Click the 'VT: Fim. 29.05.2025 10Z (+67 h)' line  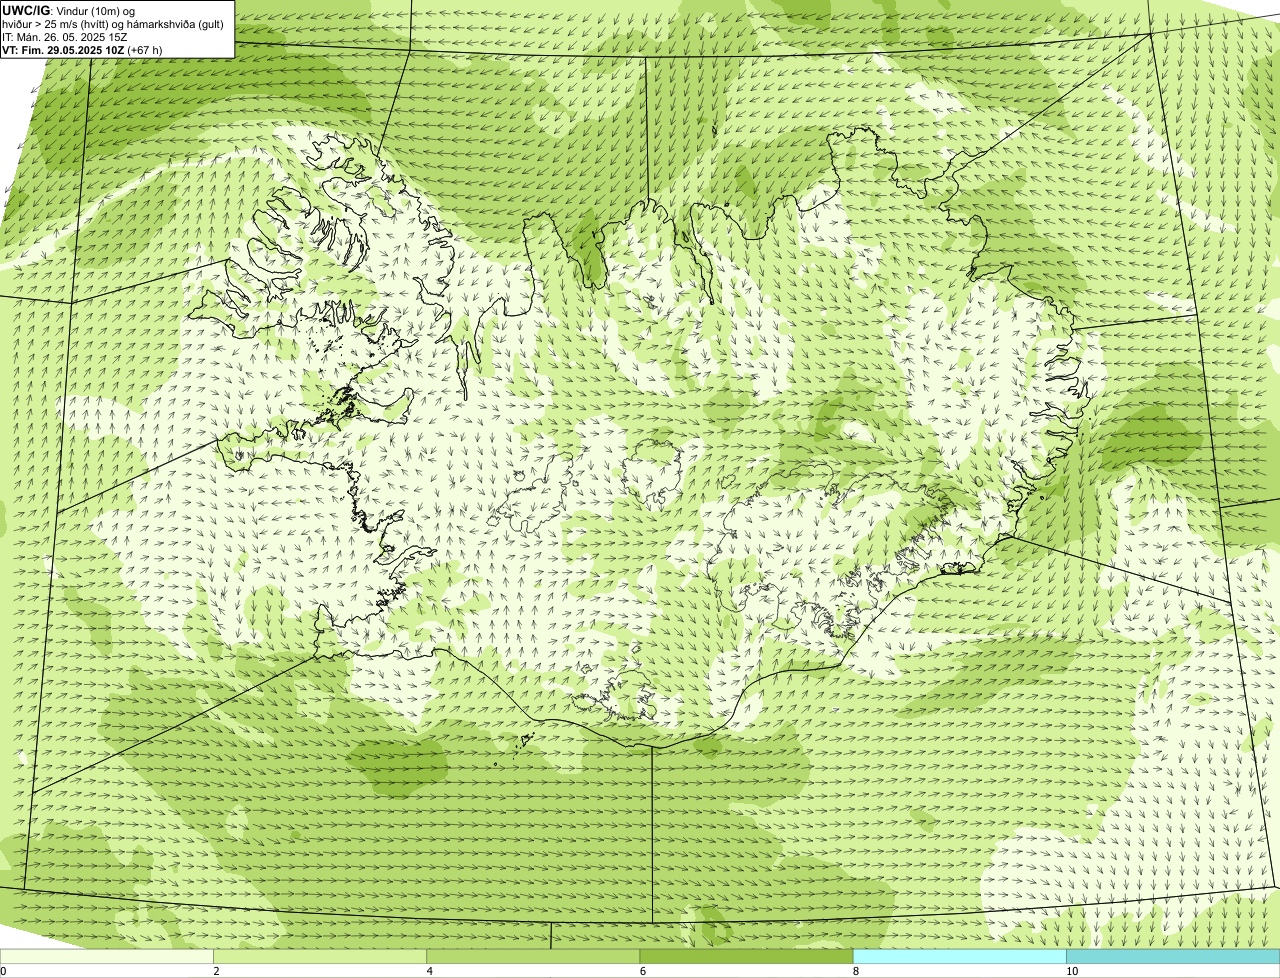pos(82,49)
